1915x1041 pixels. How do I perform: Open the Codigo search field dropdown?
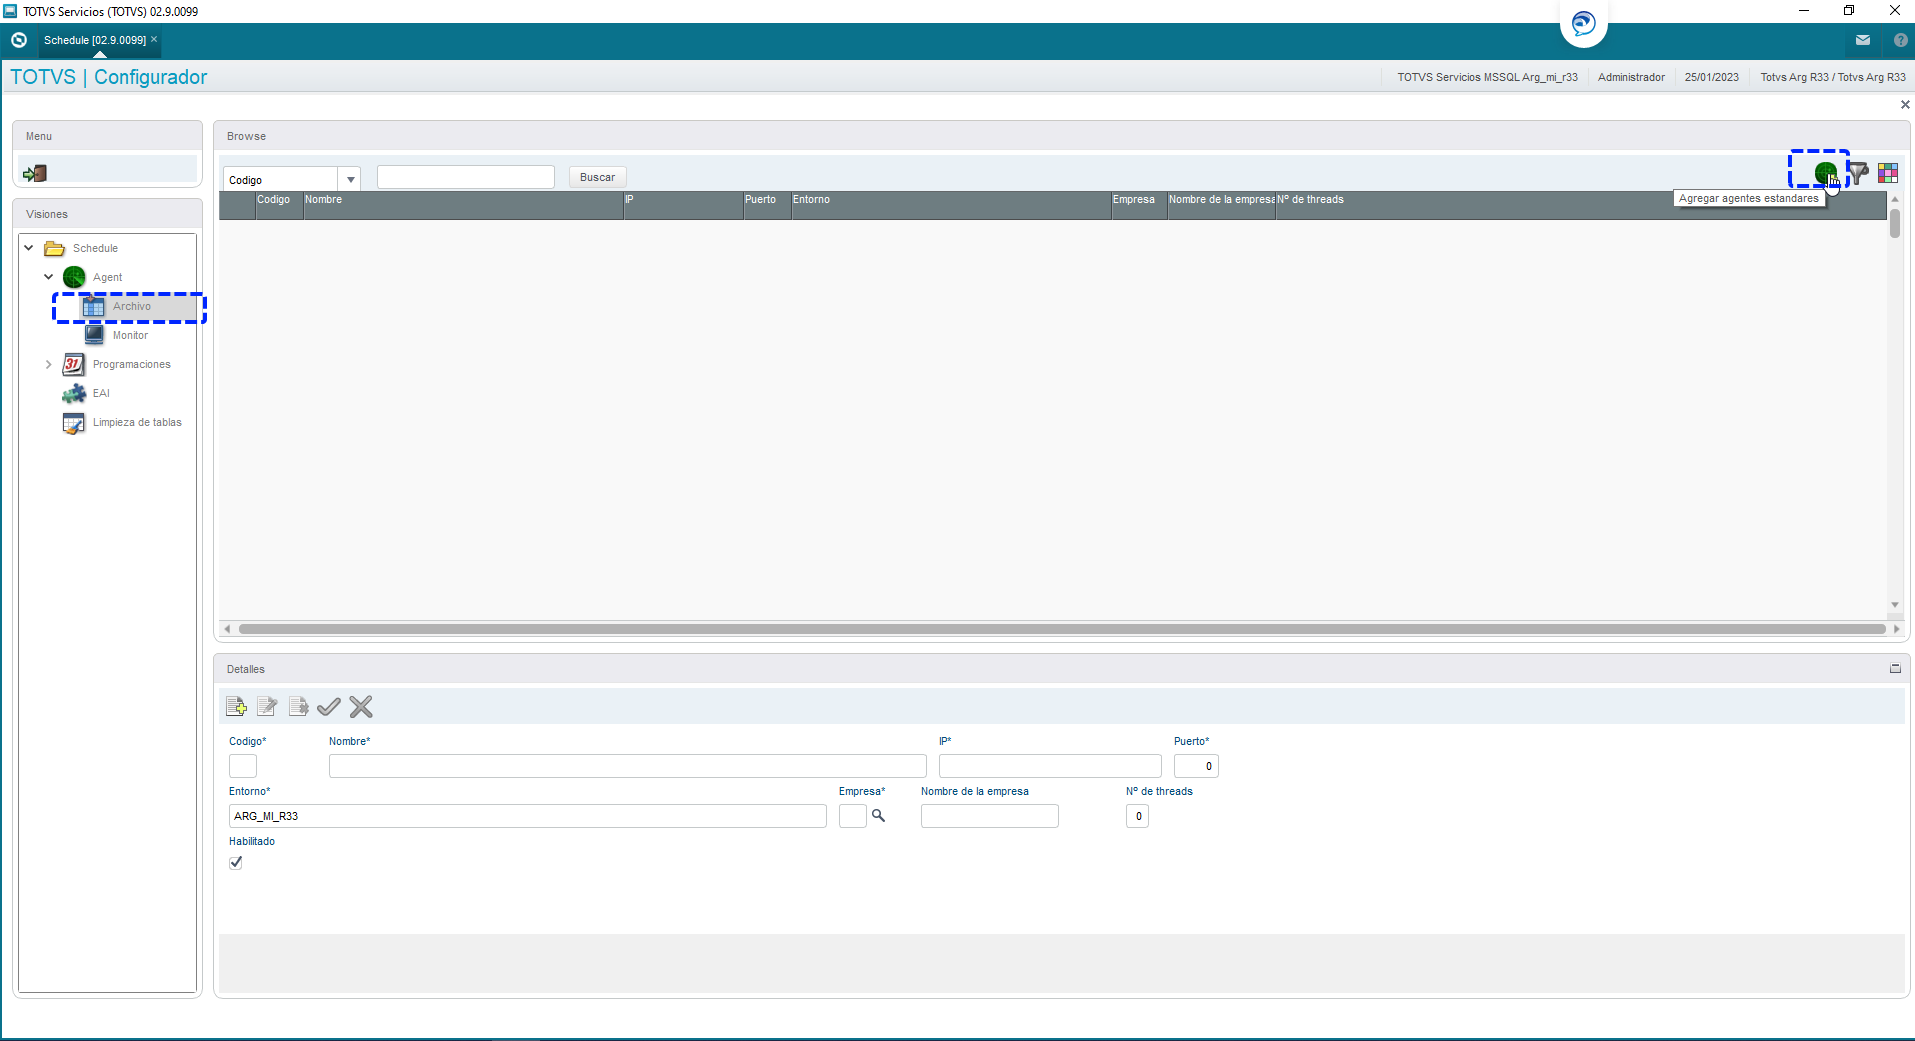tap(350, 180)
